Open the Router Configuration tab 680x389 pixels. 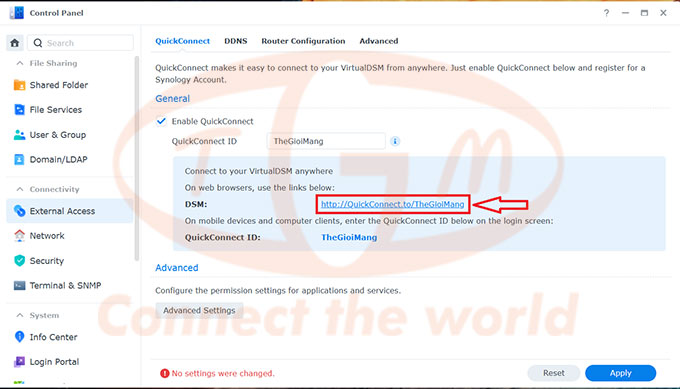303,41
